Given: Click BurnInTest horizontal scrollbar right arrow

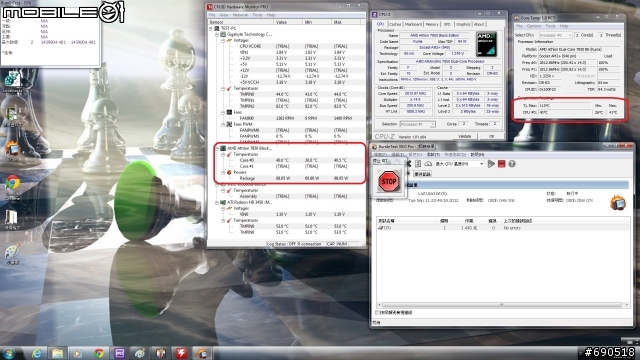Looking at the screenshot, I should (x=627, y=304).
